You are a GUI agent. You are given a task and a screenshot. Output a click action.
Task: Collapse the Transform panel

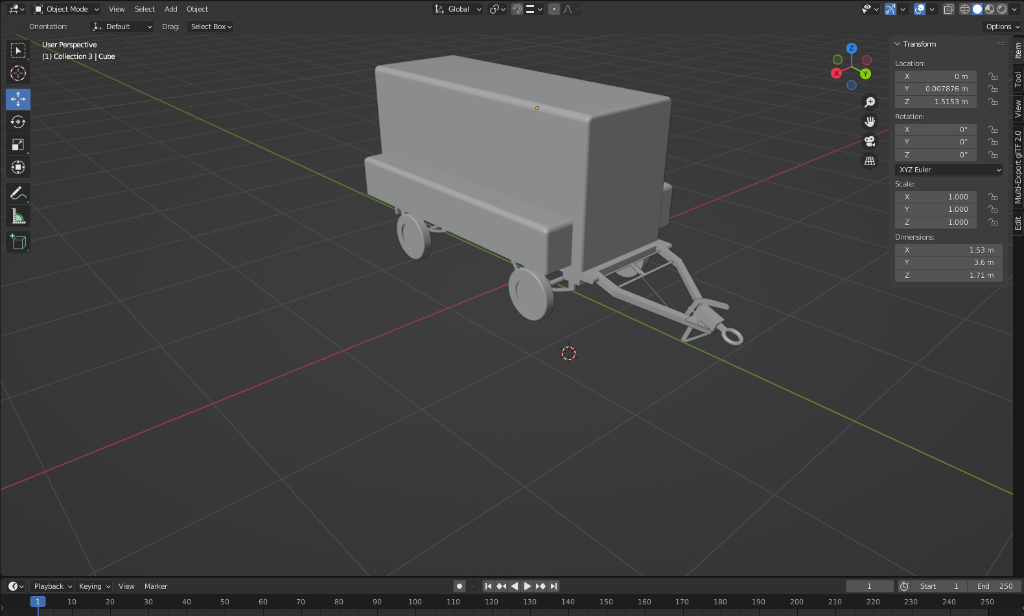coord(897,44)
